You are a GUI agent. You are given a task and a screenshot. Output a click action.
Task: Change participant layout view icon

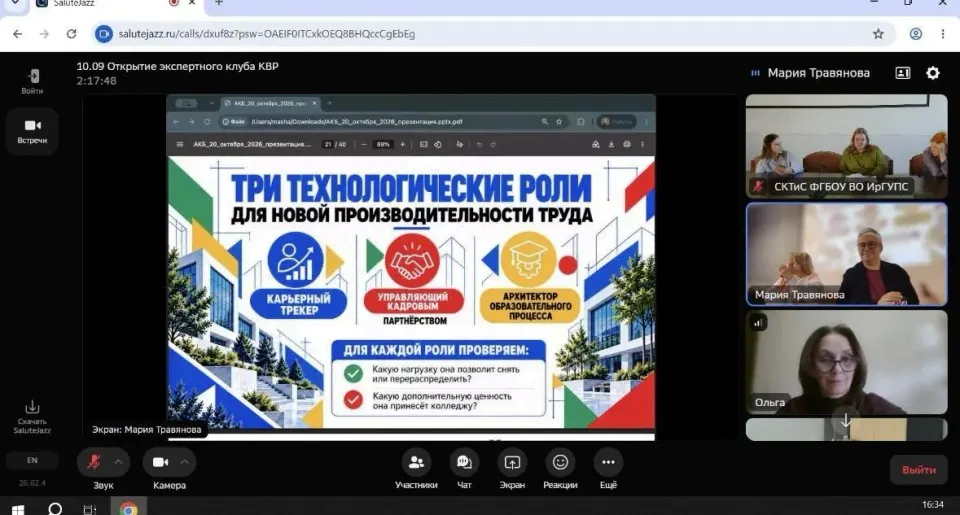pyautogui.click(x=902, y=73)
